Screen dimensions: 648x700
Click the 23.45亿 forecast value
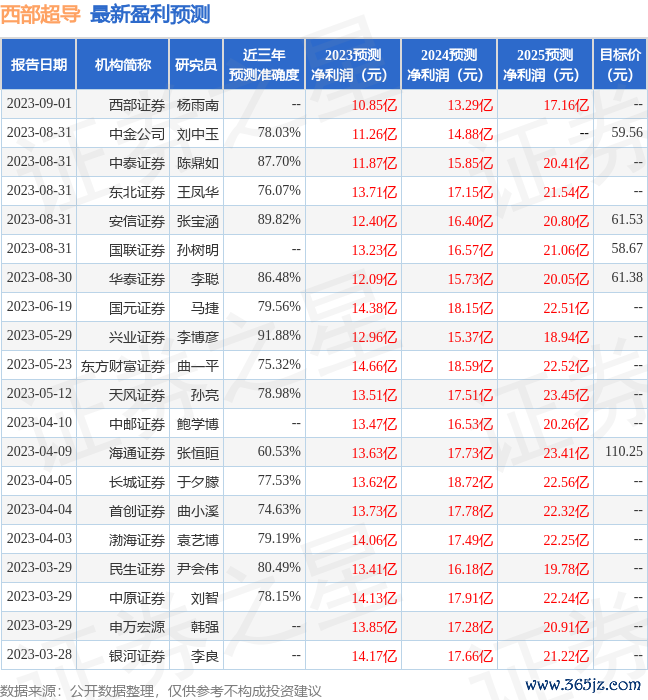pyautogui.click(x=566, y=396)
